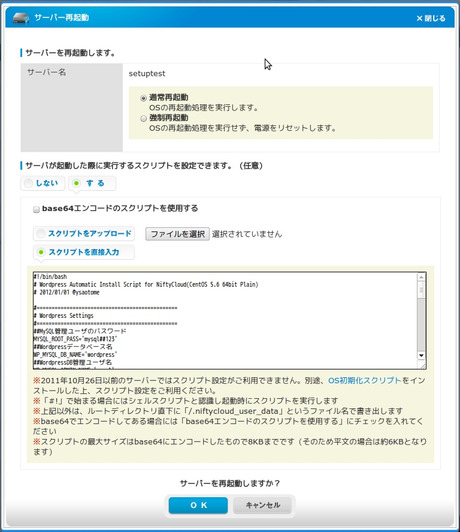Confirm restart with the OK button

(x=198, y=505)
